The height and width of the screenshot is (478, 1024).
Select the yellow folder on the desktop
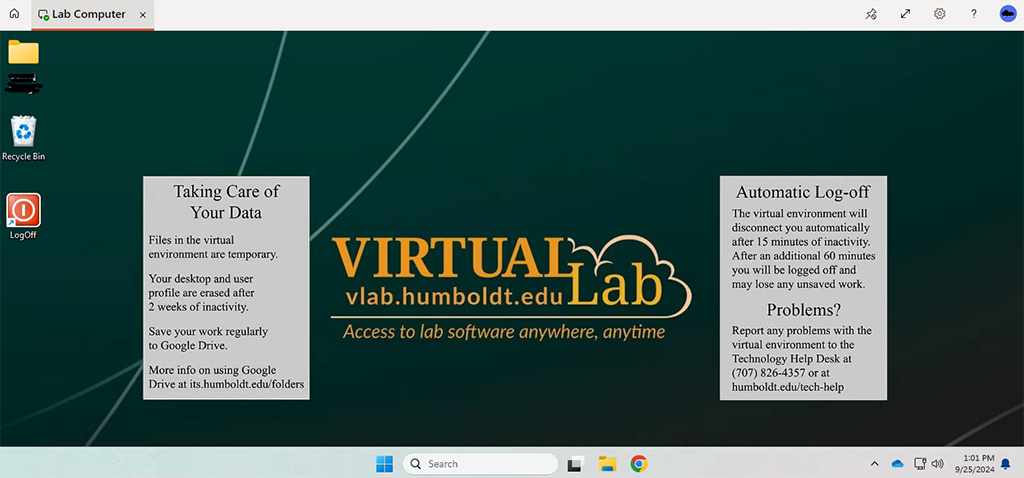coord(24,52)
